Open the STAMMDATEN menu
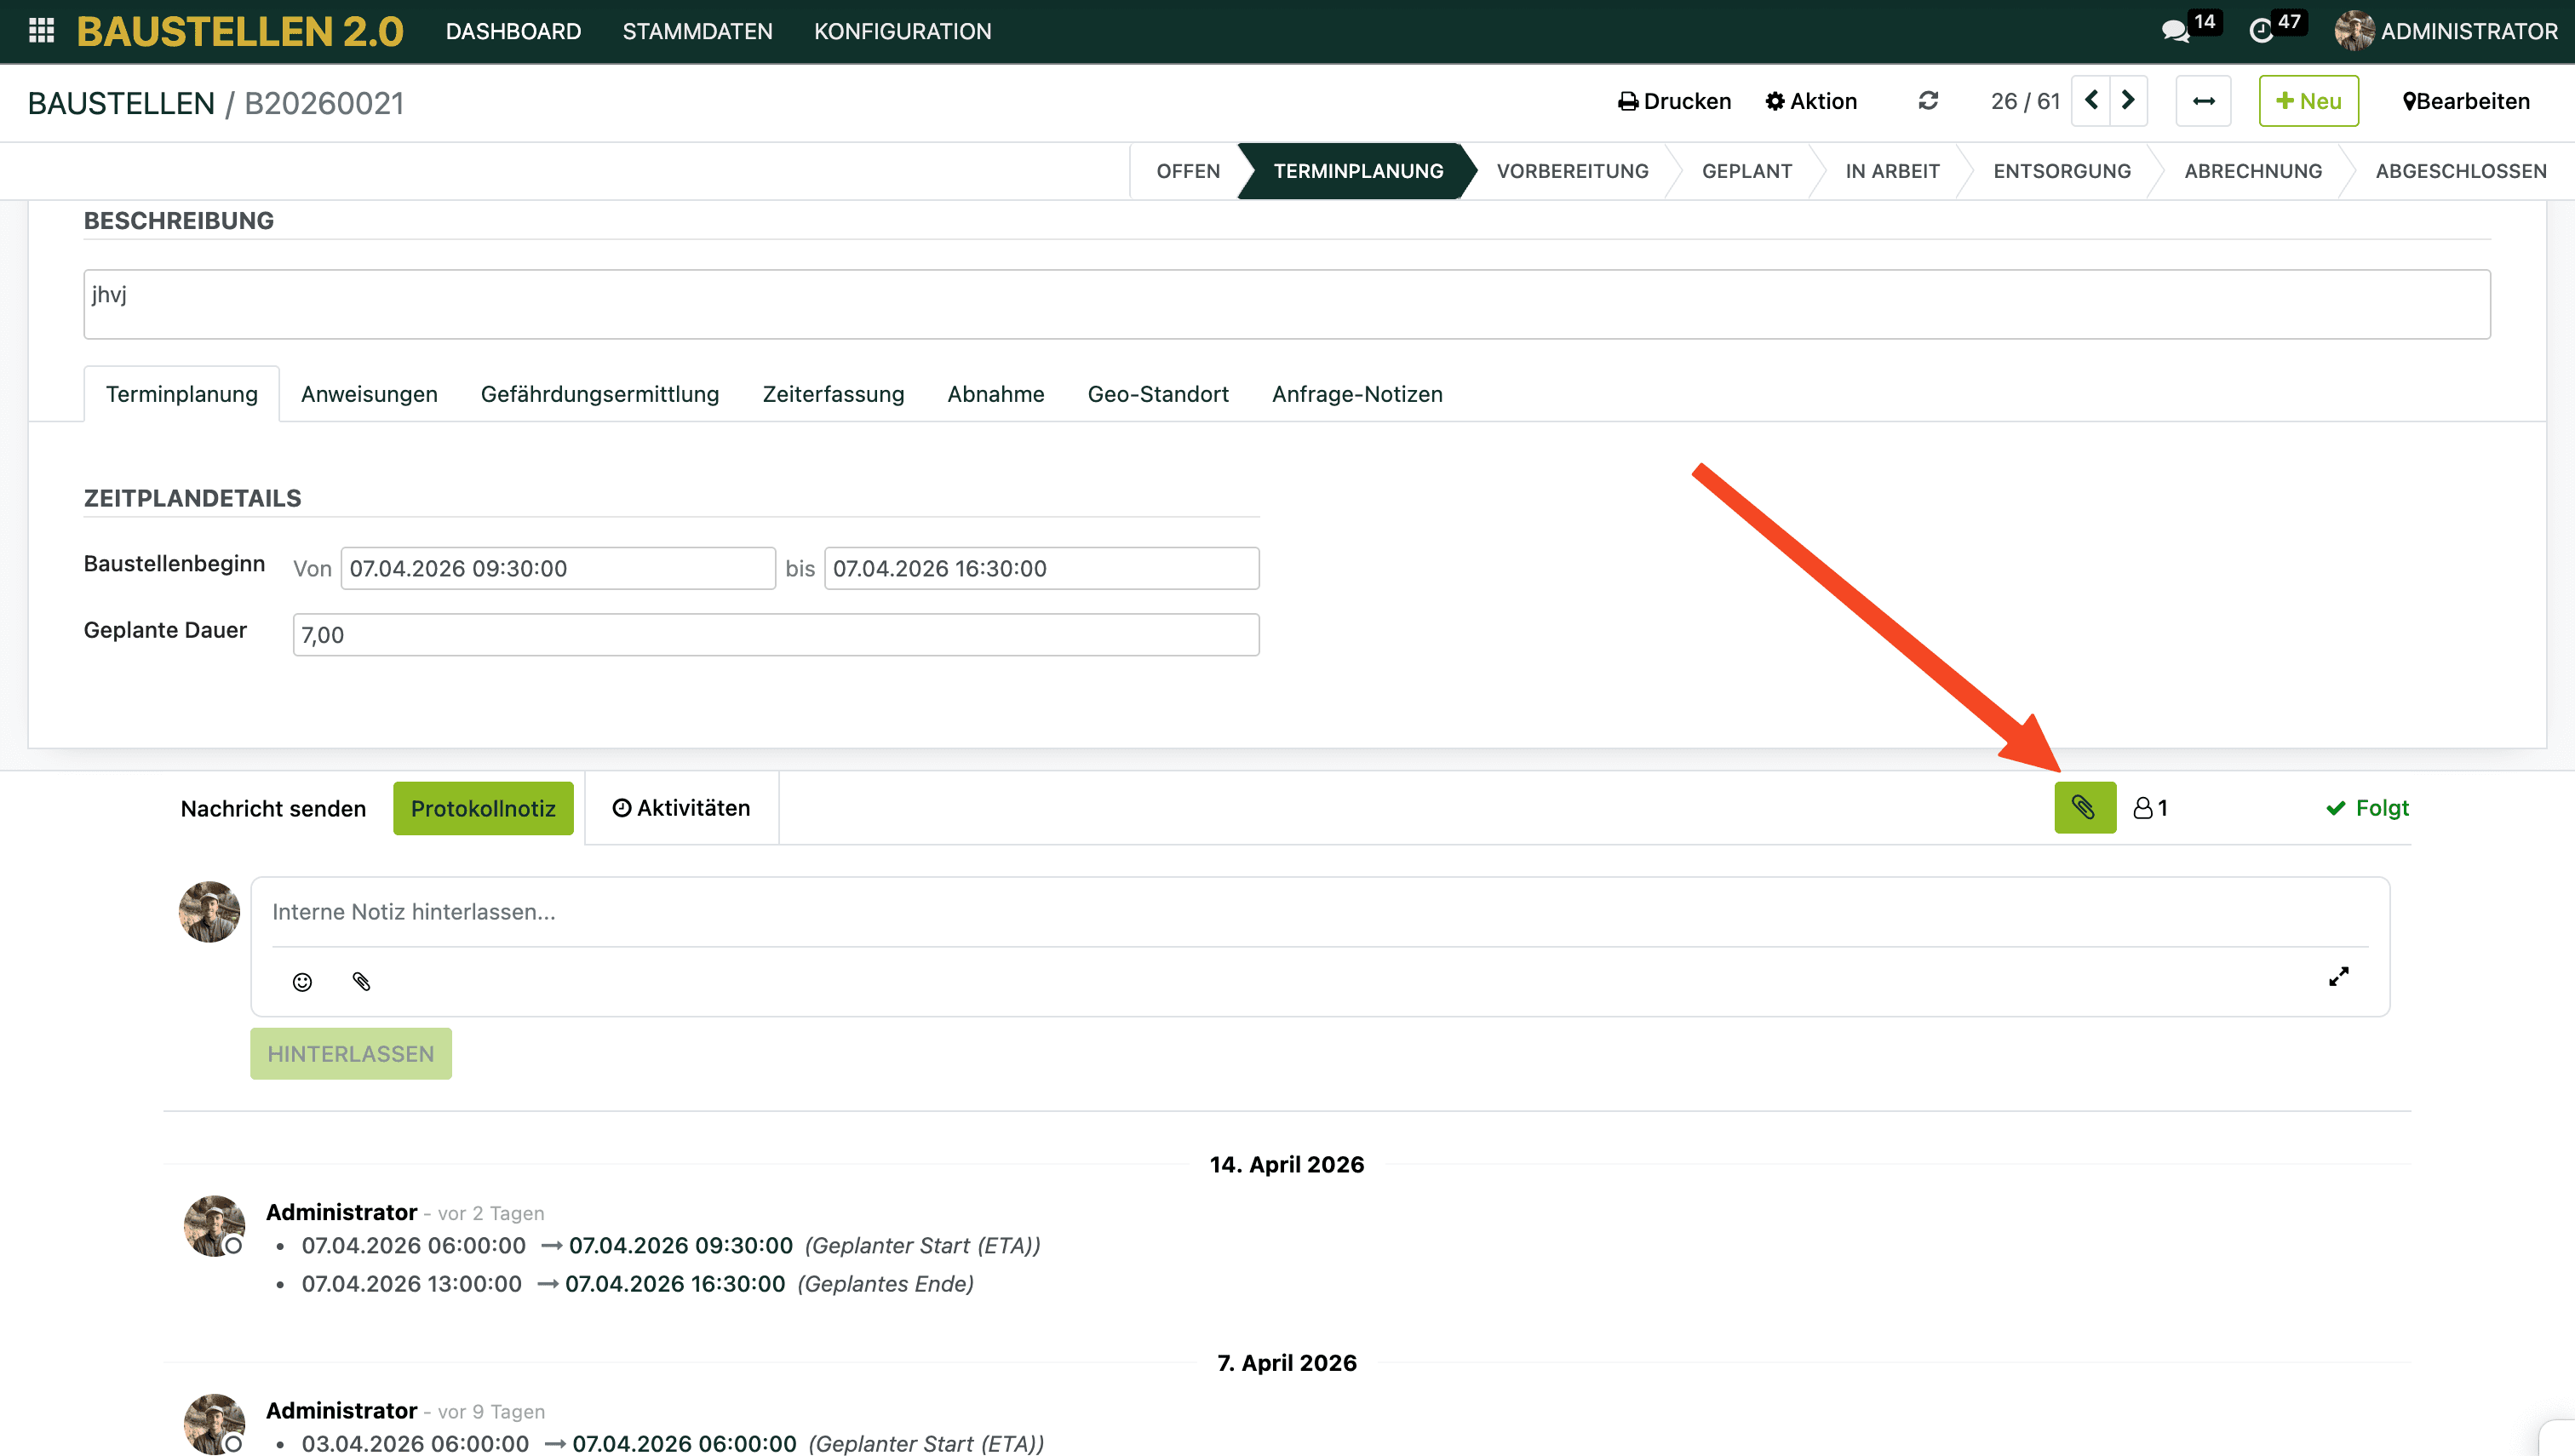2575x1456 pixels. [697, 31]
